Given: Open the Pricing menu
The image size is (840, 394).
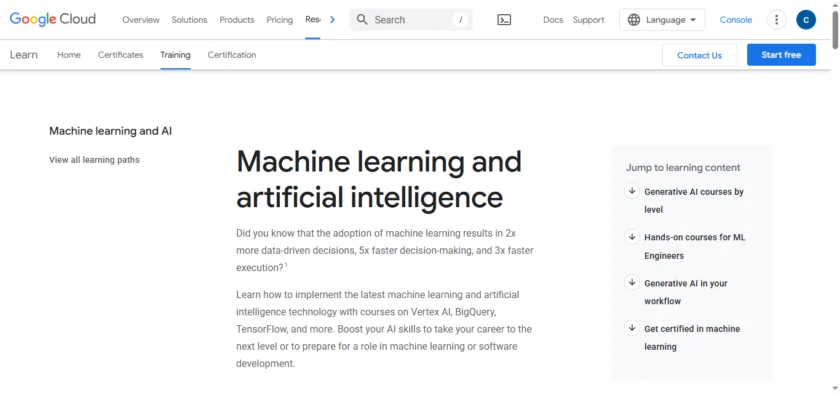Looking at the screenshot, I should click(280, 20).
